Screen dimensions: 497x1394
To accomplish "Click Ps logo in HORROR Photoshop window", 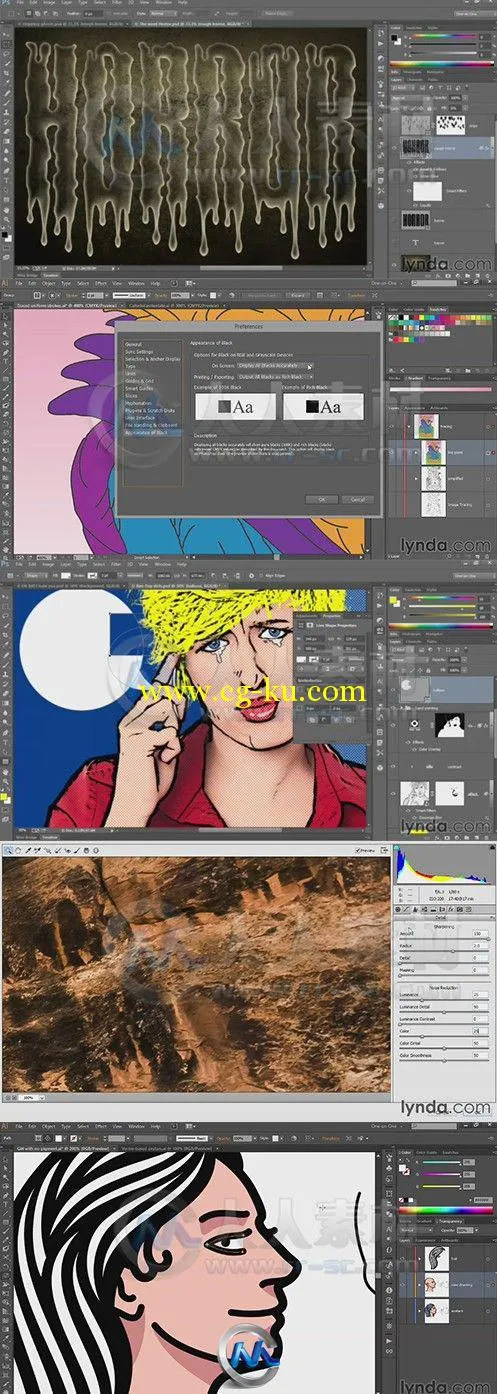I will tap(4, 4).
